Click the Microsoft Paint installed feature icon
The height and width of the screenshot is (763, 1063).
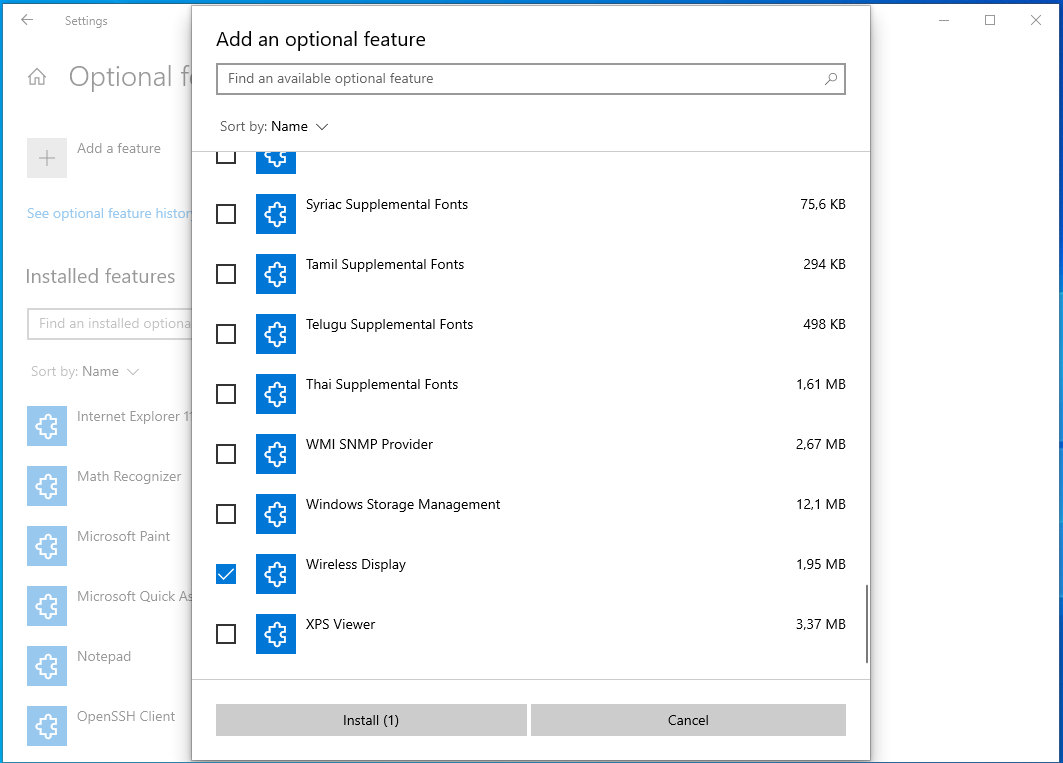[x=47, y=546]
